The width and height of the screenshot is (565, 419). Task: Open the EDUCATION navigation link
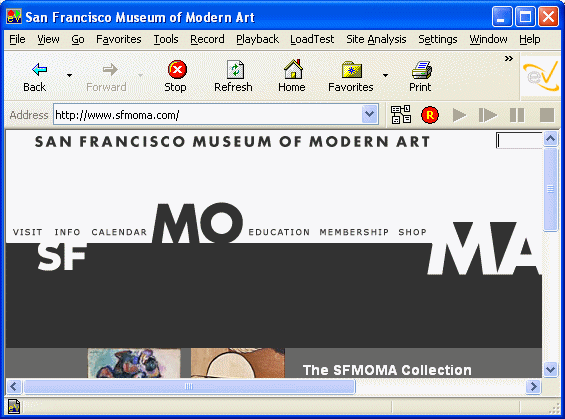pyautogui.click(x=279, y=232)
